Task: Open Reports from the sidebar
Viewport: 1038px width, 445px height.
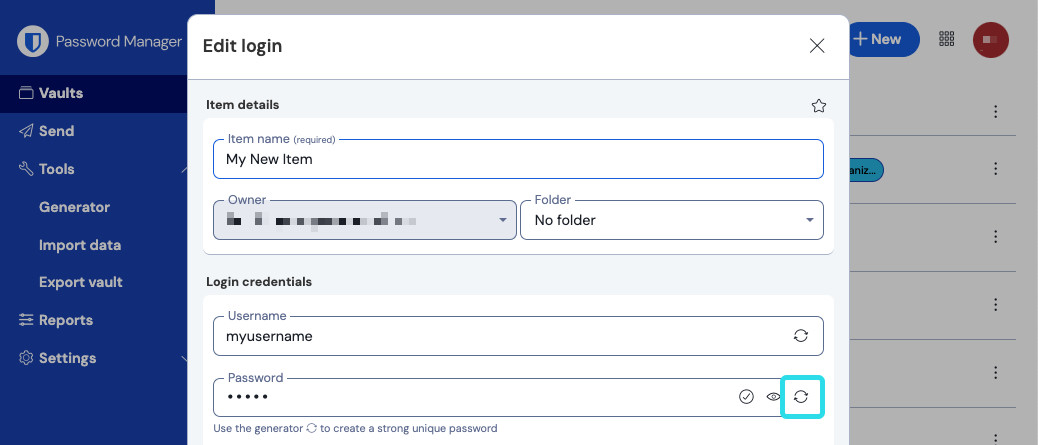Action: pyautogui.click(x=65, y=320)
